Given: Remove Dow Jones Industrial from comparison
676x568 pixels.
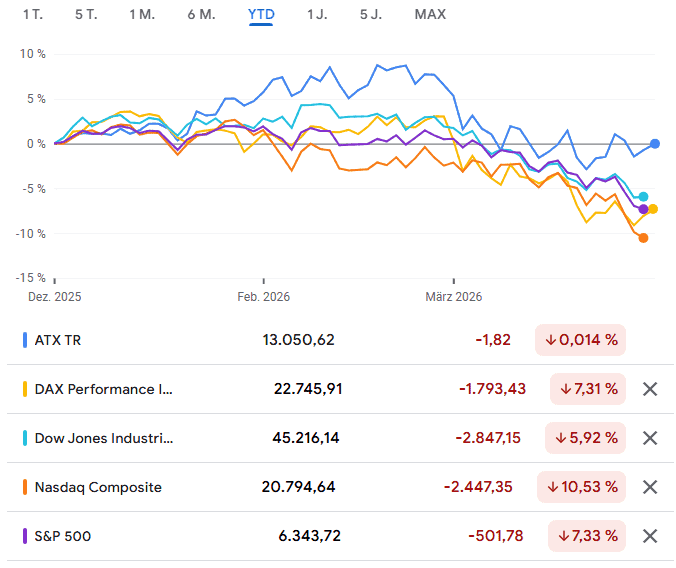Looking at the screenshot, I should click(x=649, y=438).
